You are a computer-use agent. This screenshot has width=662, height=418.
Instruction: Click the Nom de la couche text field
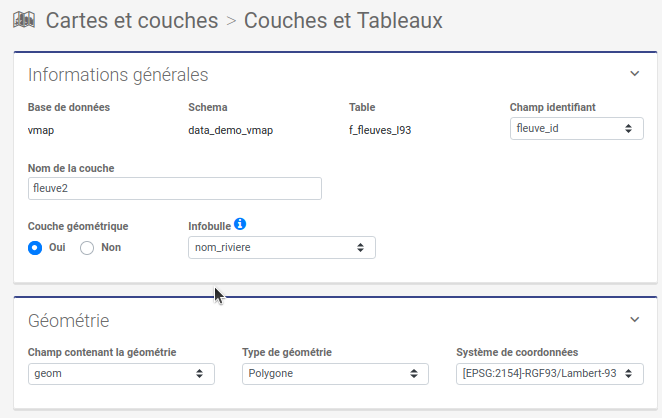point(175,188)
